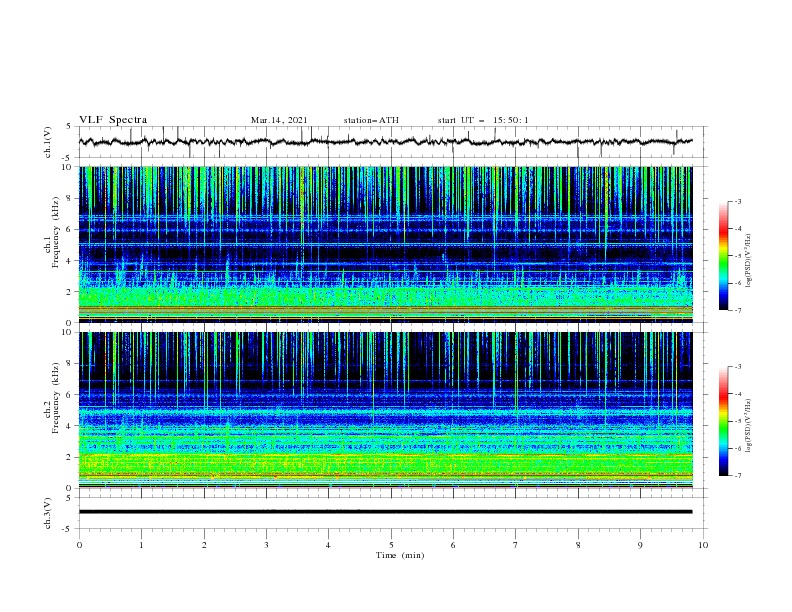Click the "ch.1(V)" waveform axis label

(48, 142)
